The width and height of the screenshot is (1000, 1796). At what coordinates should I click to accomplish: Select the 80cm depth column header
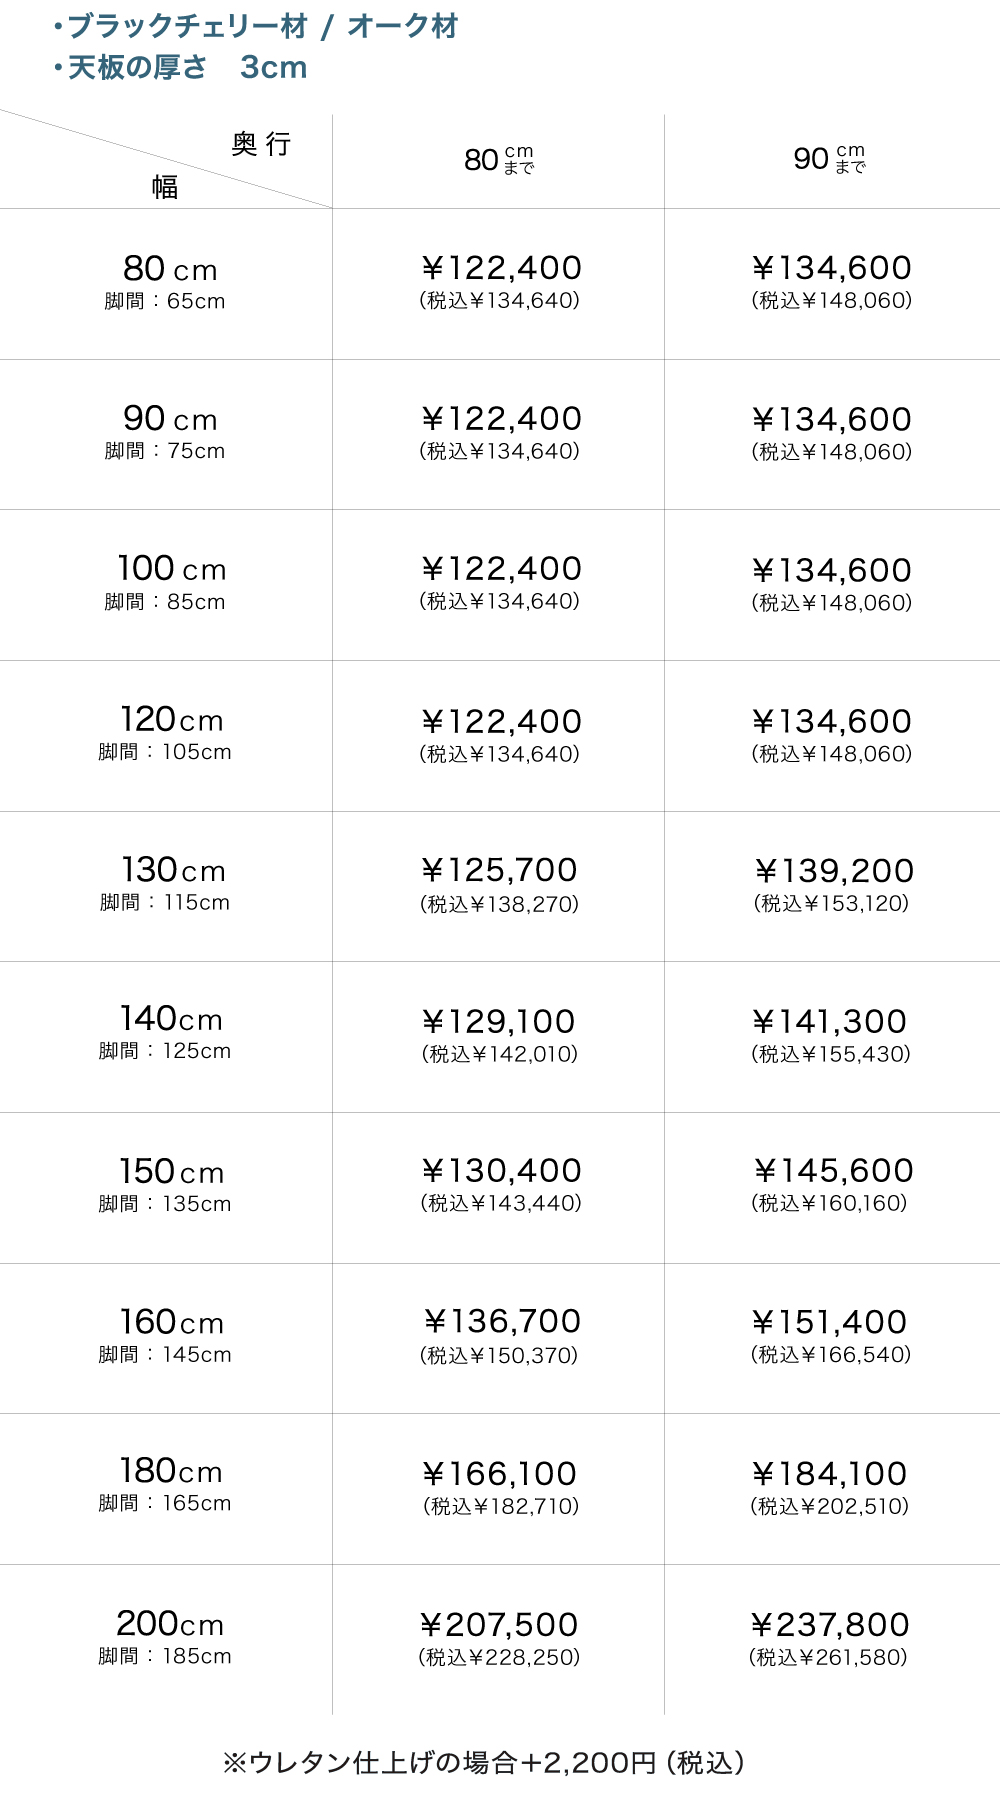click(498, 160)
